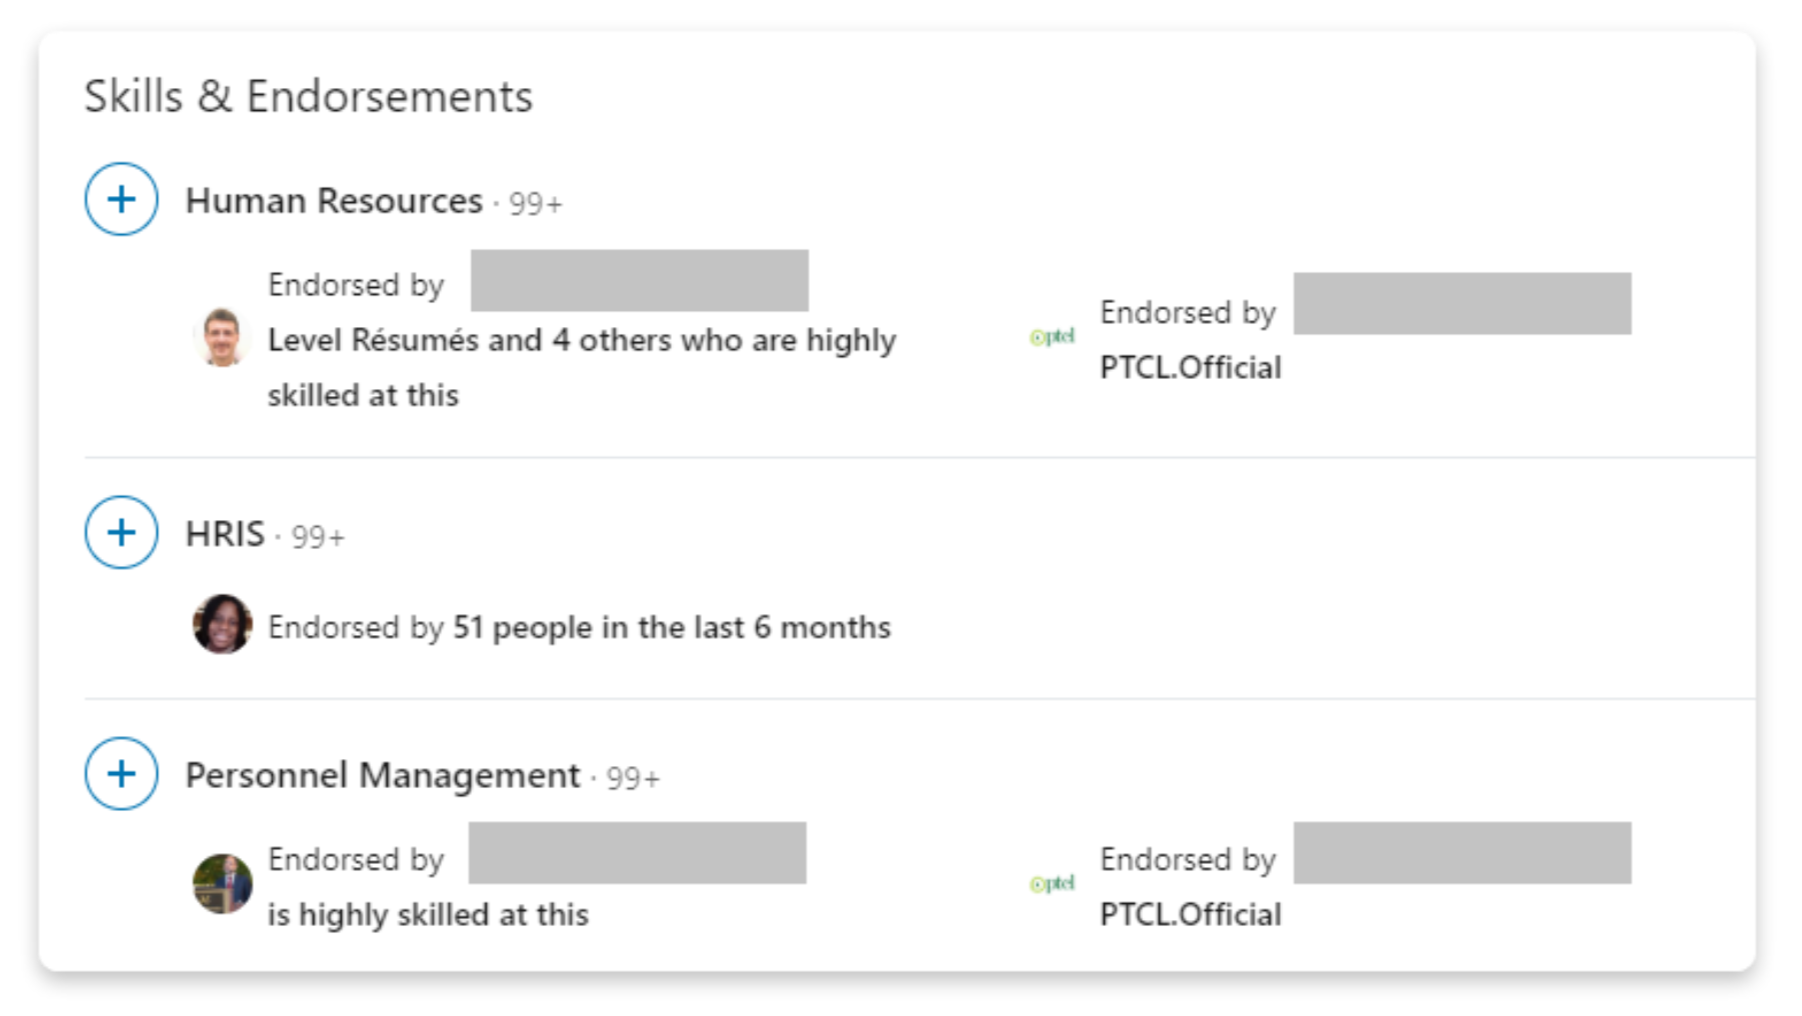Click the PTCL logo under Personnel Management
Screen dimensions: 1802x1016
(1052, 884)
